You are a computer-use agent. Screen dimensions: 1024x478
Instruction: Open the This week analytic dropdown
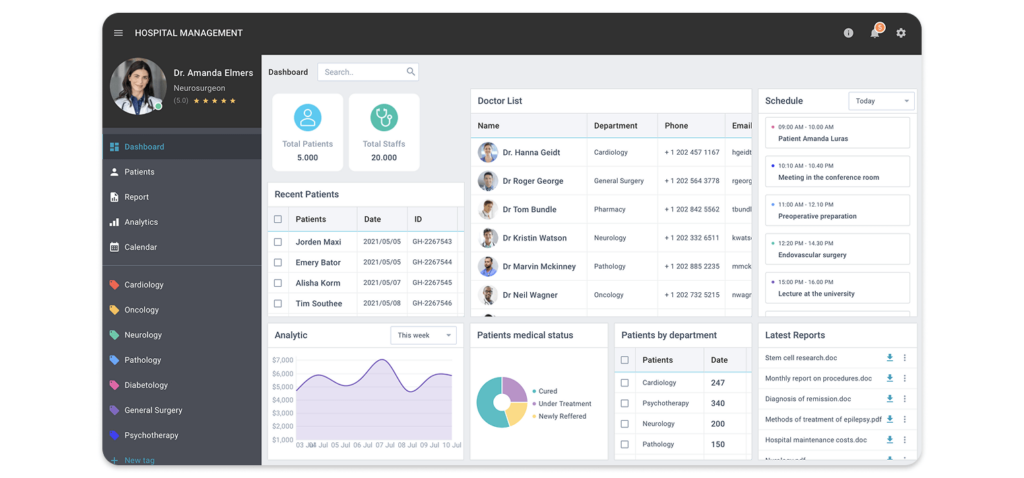coord(423,335)
